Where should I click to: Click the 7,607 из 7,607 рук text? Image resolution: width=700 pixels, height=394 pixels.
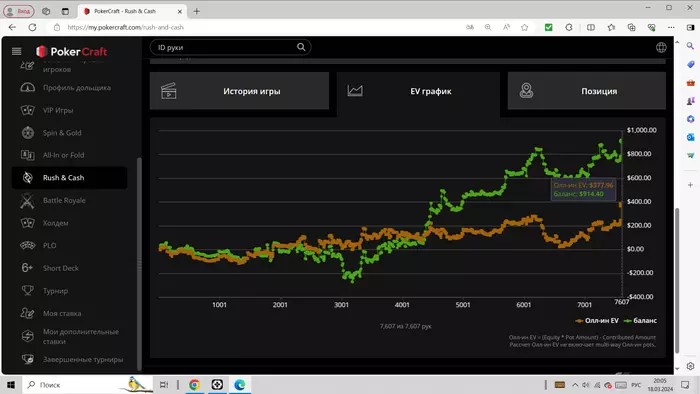(405, 326)
